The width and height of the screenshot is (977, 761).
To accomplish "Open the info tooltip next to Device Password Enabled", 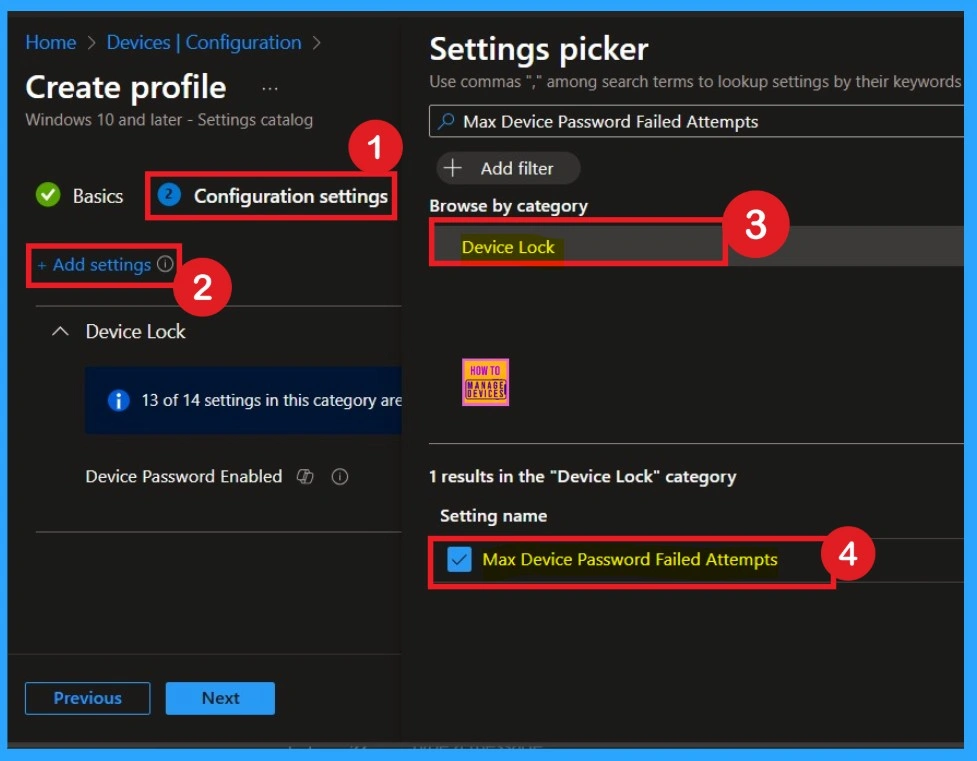I will (340, 477).
